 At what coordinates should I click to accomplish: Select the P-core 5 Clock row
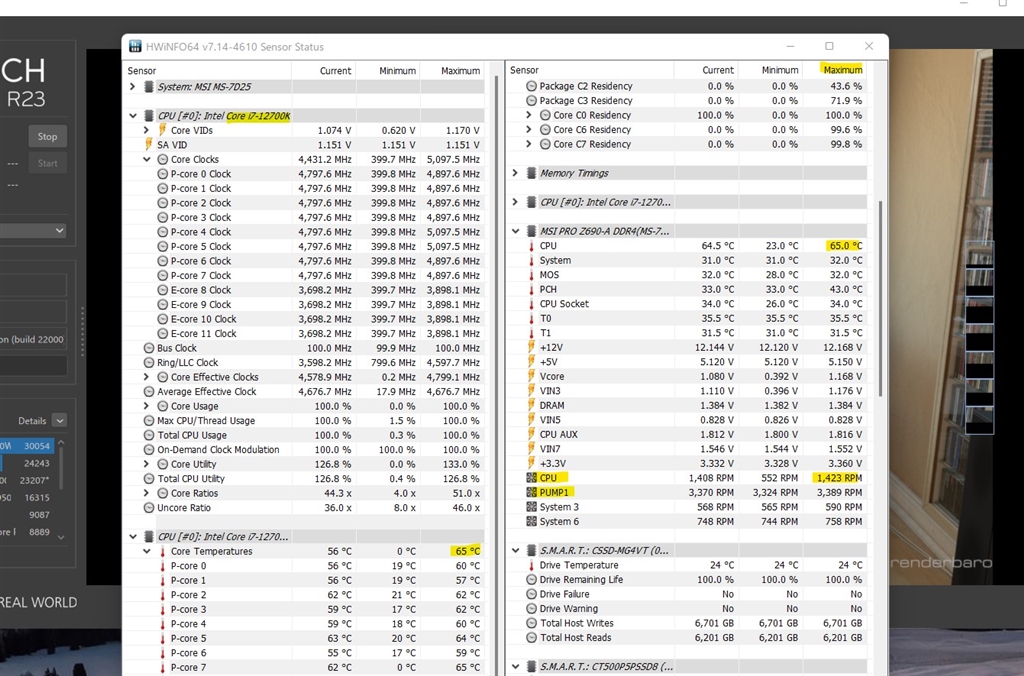click(x=200, y=246)
